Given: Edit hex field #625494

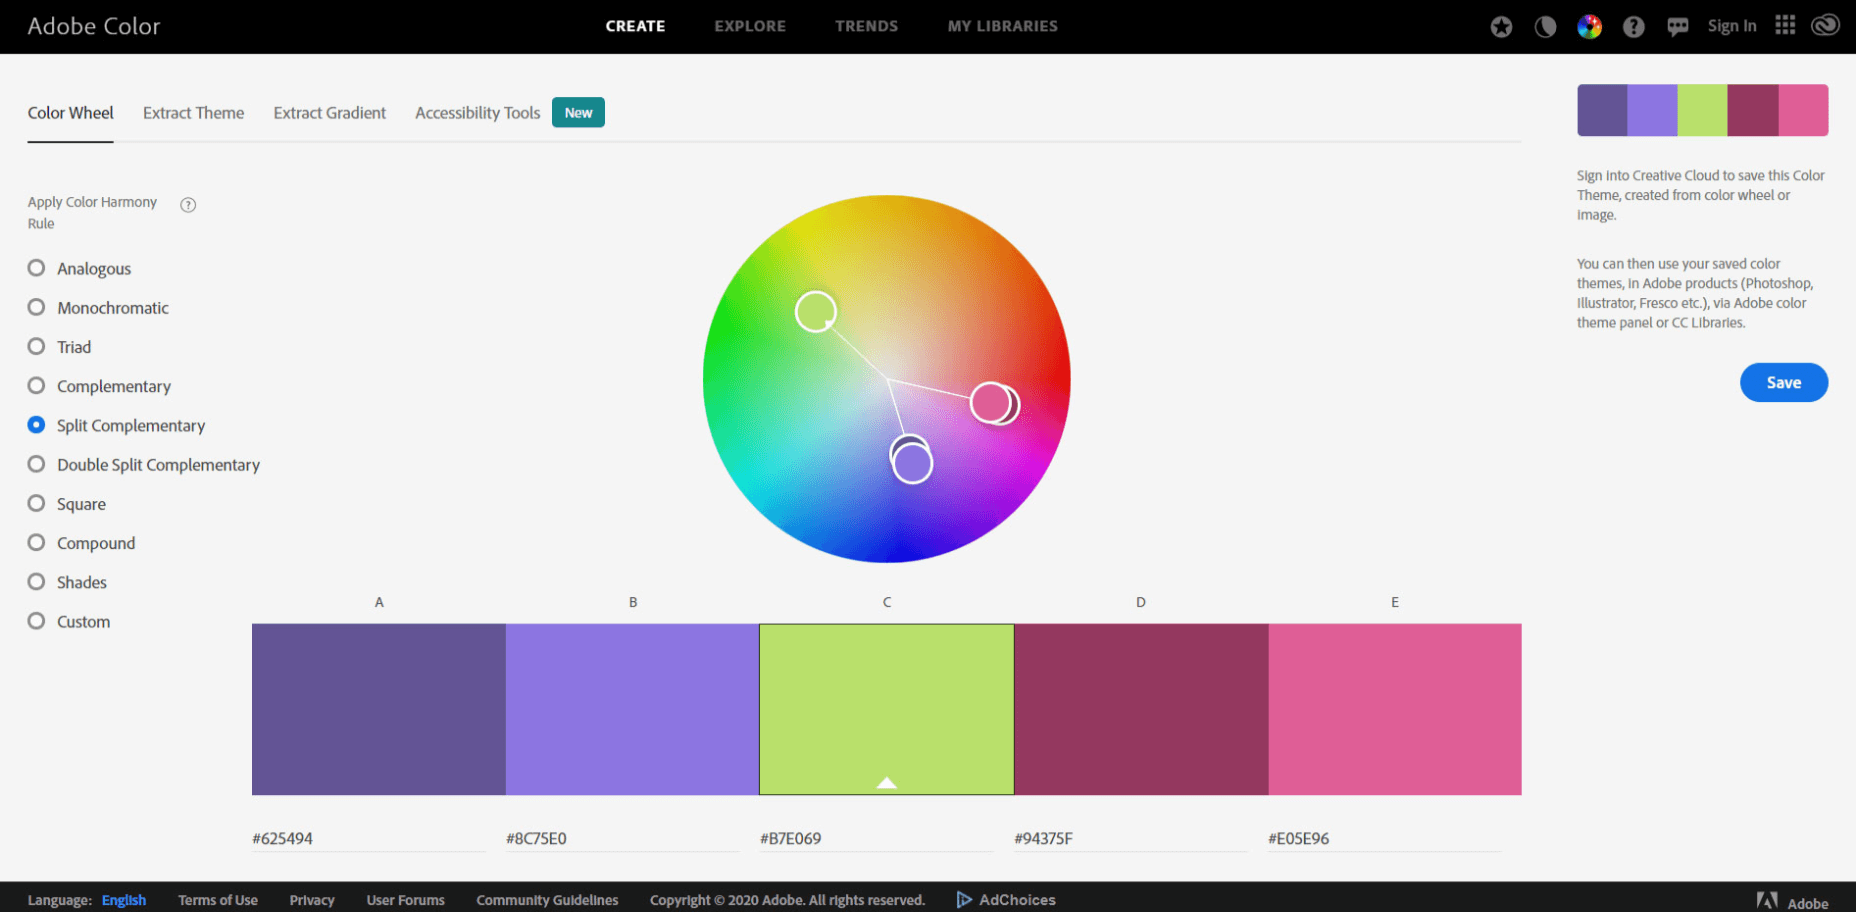Looking at the screenshot, I should pyautogui.click(x=369, y=839).
